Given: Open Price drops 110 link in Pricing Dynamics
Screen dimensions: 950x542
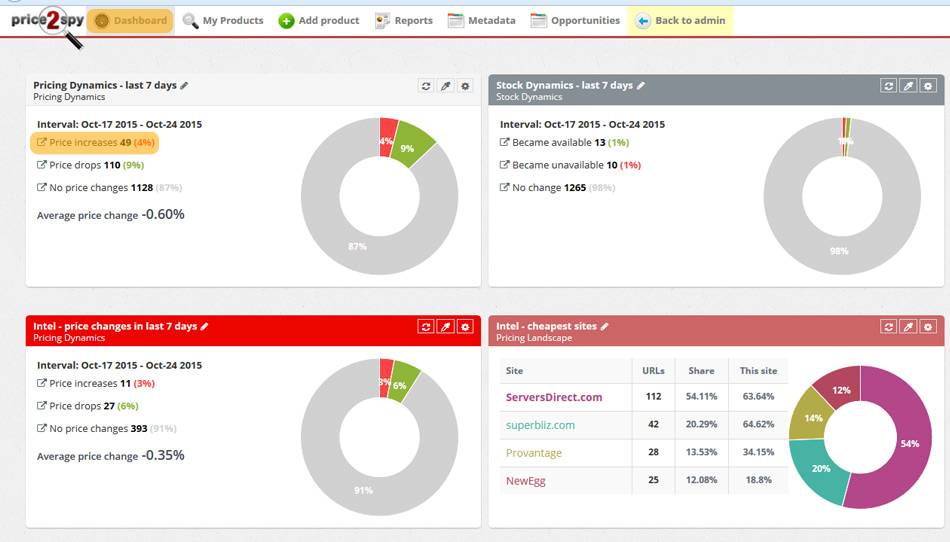Looking at the screenshot, I should [84, 165].
